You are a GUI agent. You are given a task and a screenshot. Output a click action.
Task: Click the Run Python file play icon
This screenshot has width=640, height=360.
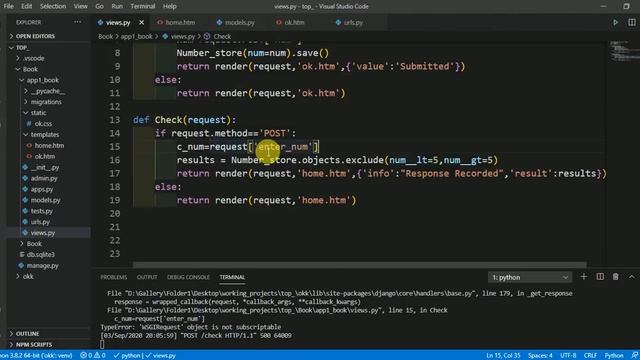point(616,22)
